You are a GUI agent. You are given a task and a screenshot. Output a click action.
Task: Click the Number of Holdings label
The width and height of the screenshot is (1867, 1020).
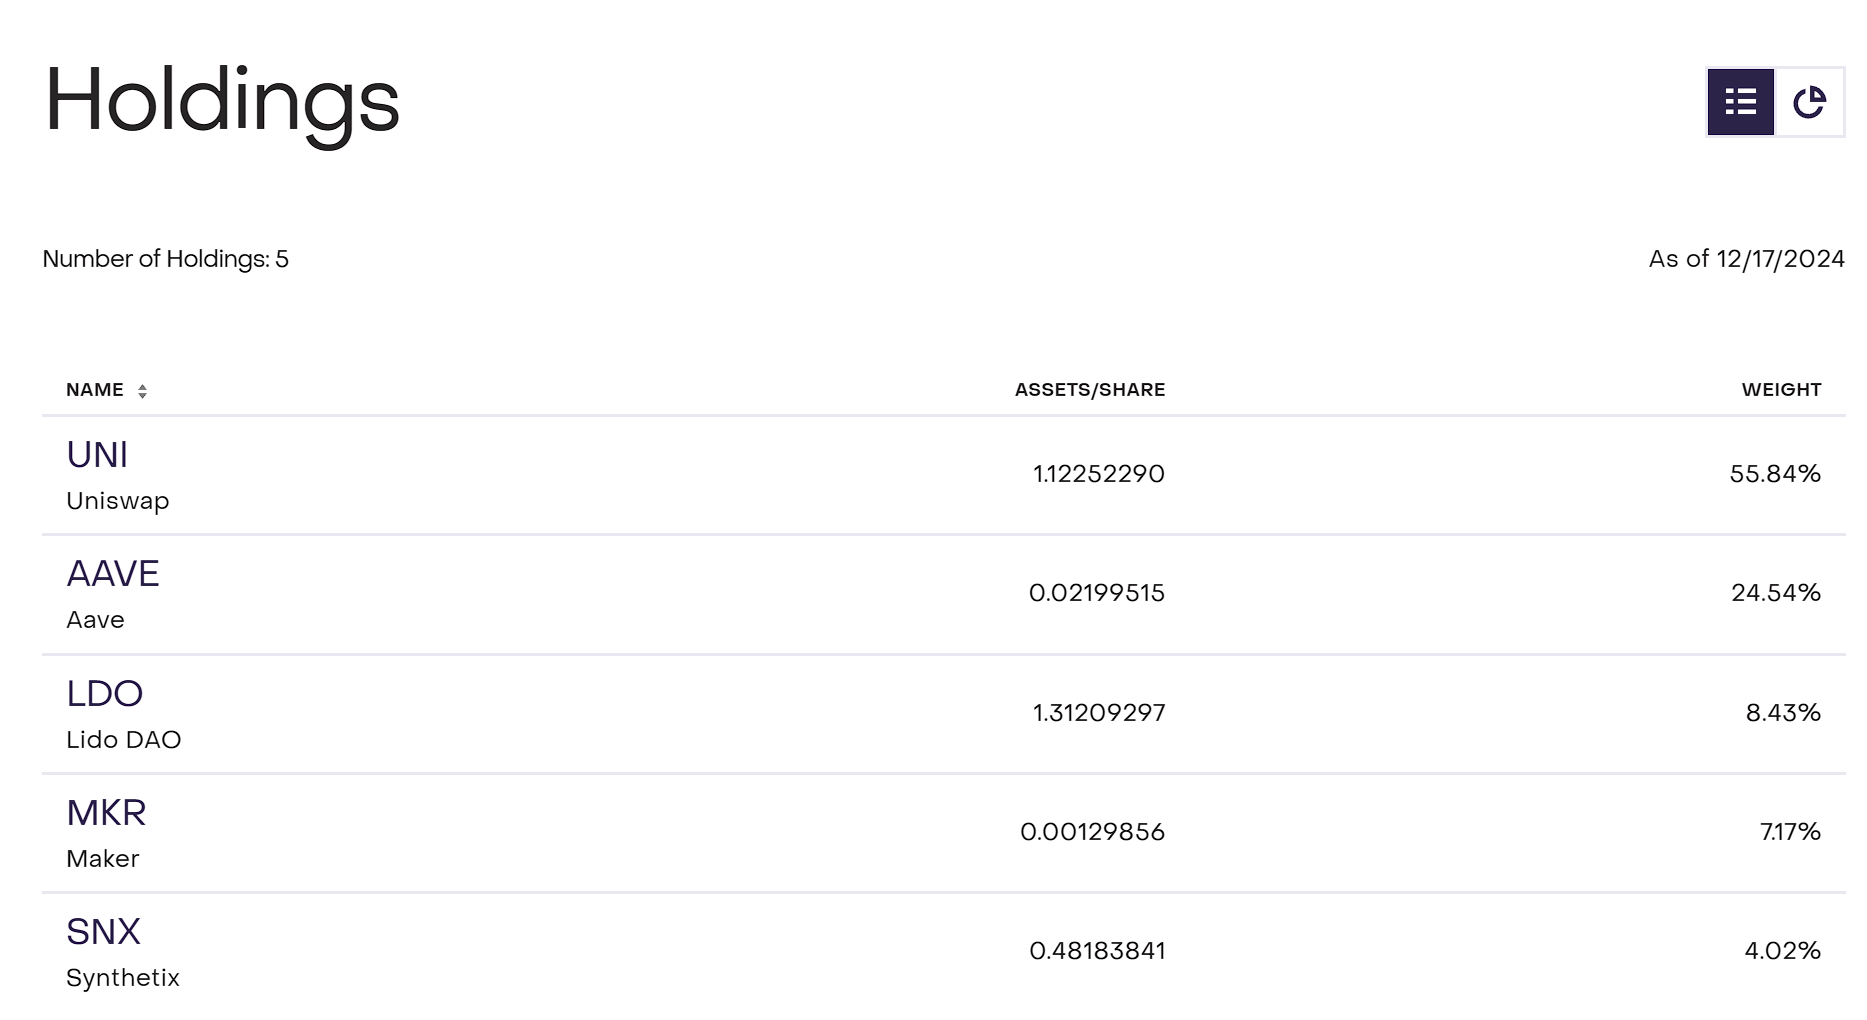coord(166,260)
